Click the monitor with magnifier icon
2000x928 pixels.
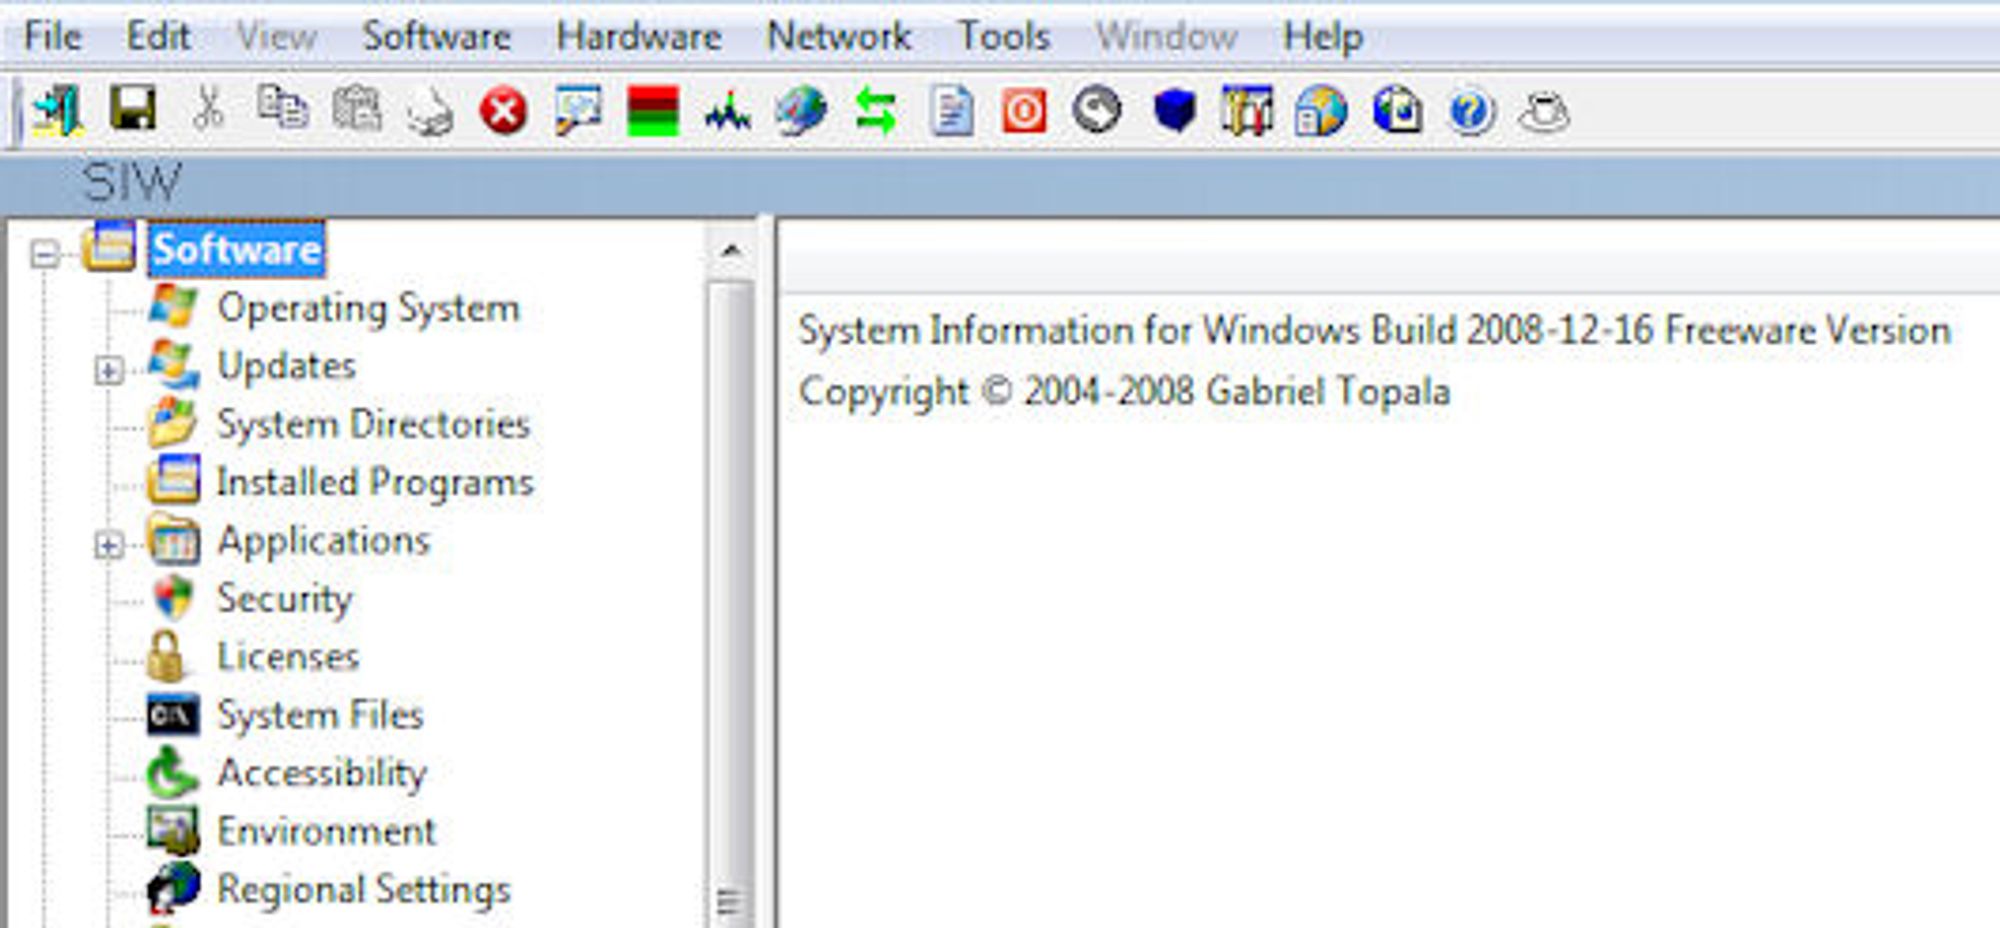point(578,110)
